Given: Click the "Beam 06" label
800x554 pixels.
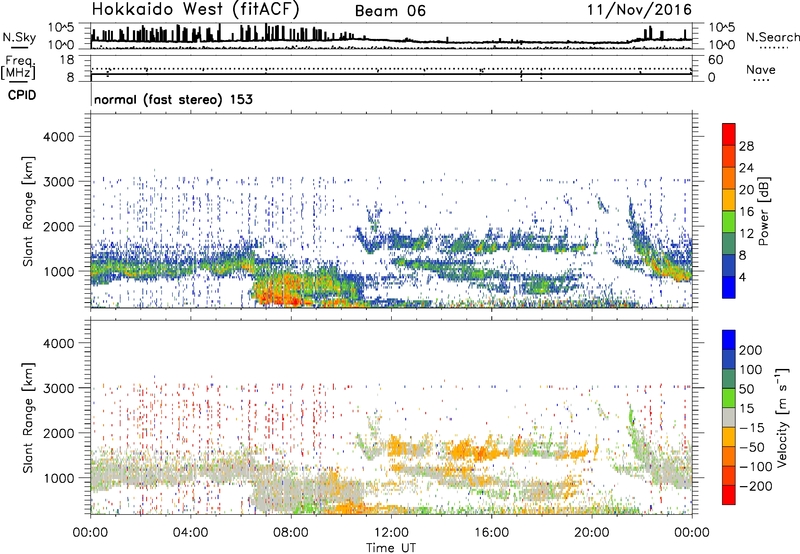Looking at the screenshot, I should (x=390, y=11).
